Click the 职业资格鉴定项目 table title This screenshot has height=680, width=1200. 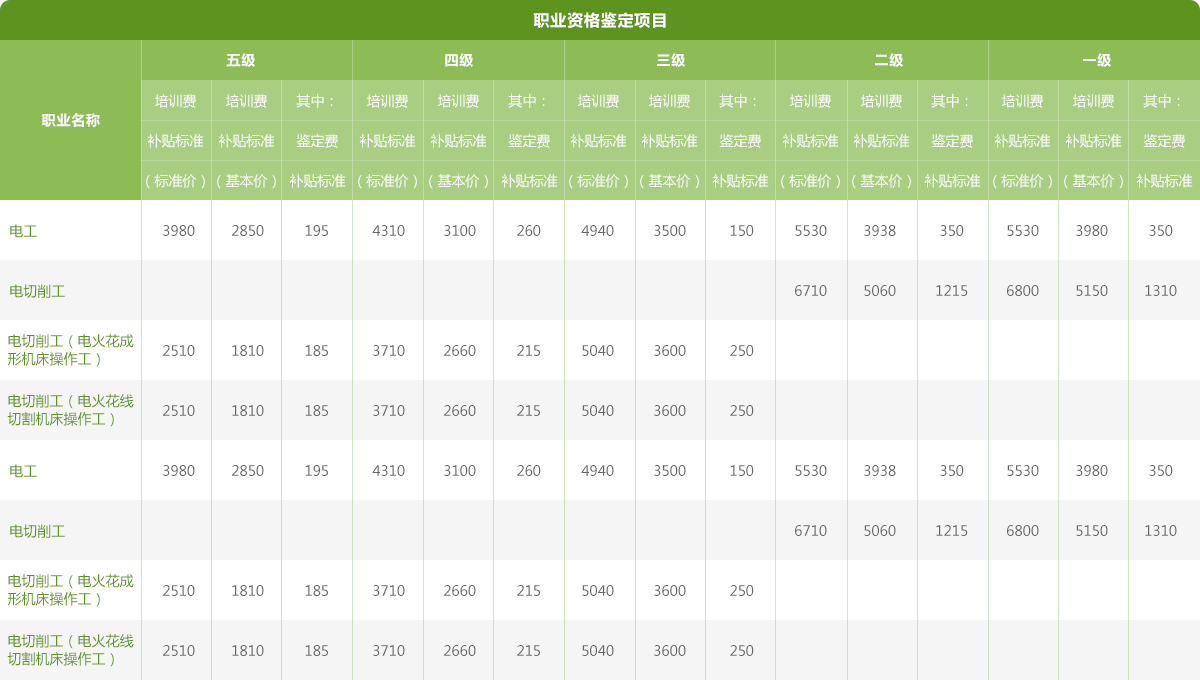pos(600,20)
